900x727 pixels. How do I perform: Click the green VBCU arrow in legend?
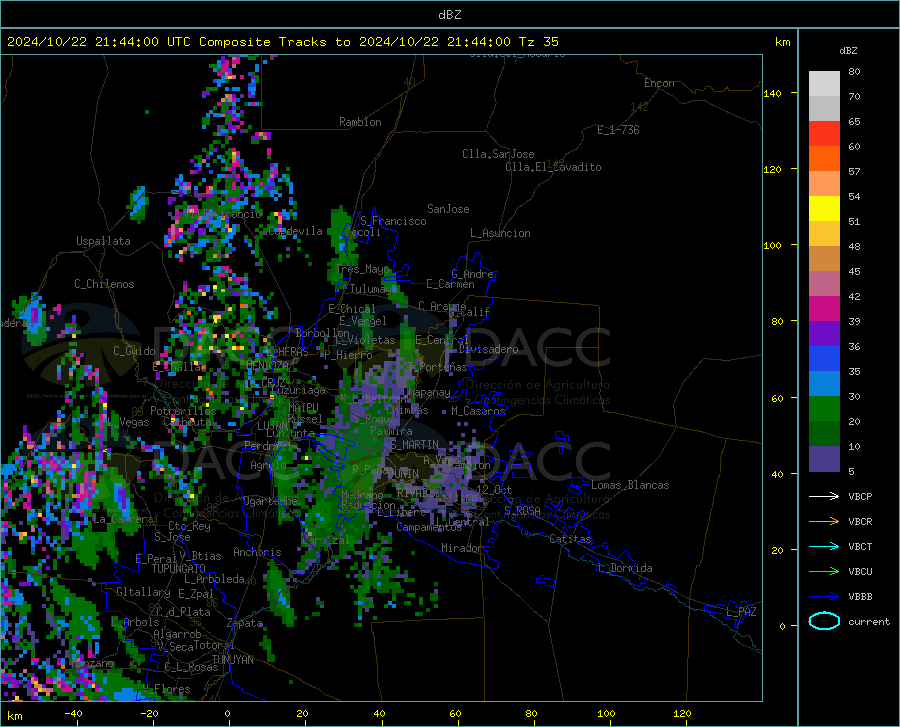click(824, 571)
